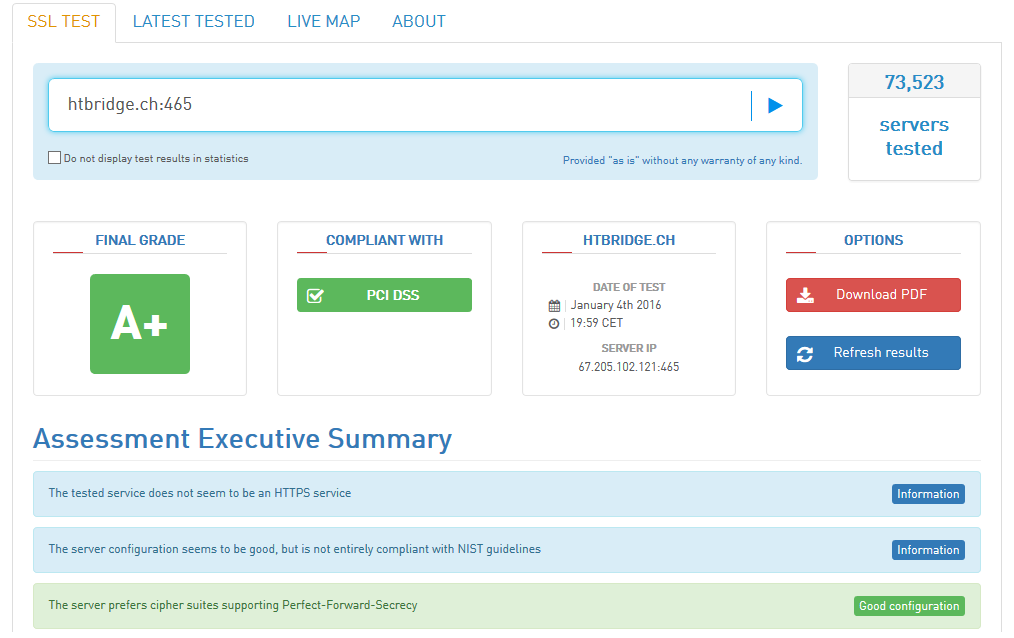Viewport: 1014px width, 638px height.
Task: Open the LATEST TESTED tab
Action: 193,21
